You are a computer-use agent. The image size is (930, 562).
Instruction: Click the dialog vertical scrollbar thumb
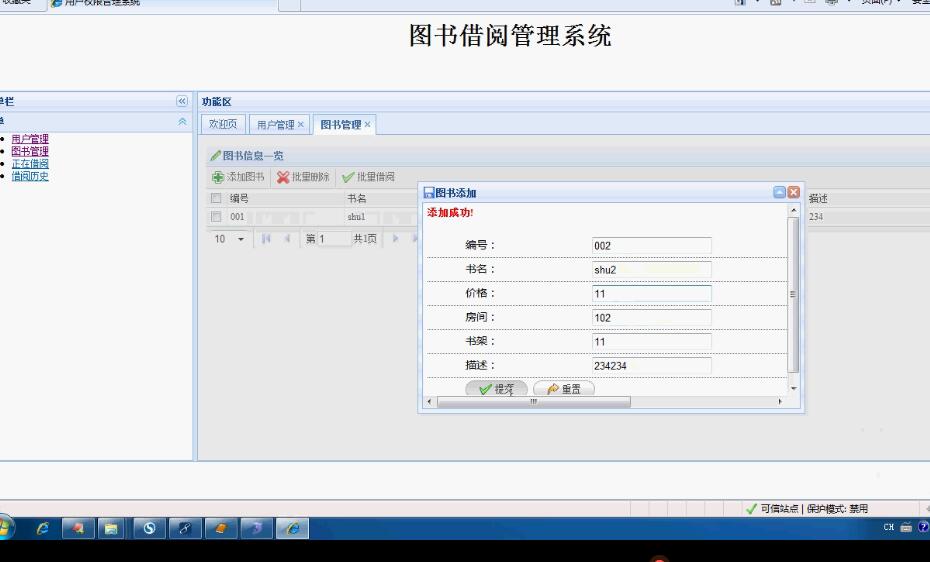click(793, 295)
